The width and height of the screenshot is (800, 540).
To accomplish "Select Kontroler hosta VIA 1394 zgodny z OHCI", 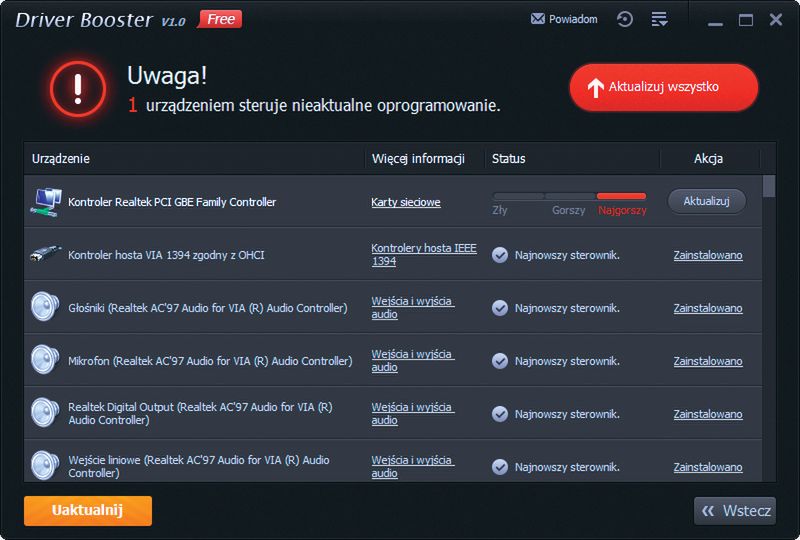I will coord(166,255).
